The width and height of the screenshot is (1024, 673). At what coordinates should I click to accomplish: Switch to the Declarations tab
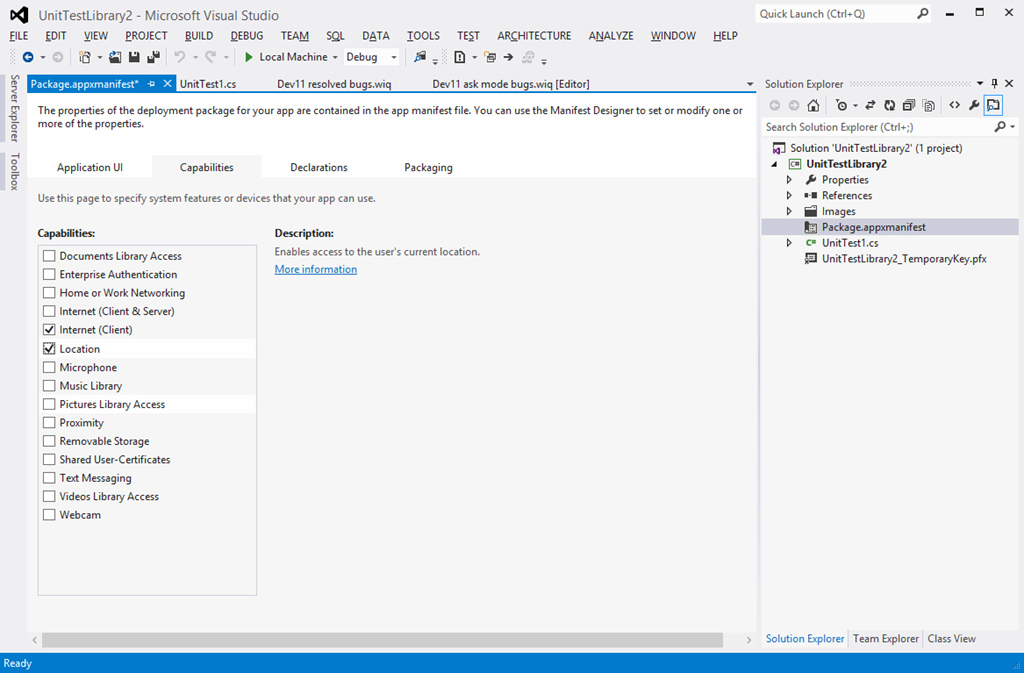[x=319, y=167]
